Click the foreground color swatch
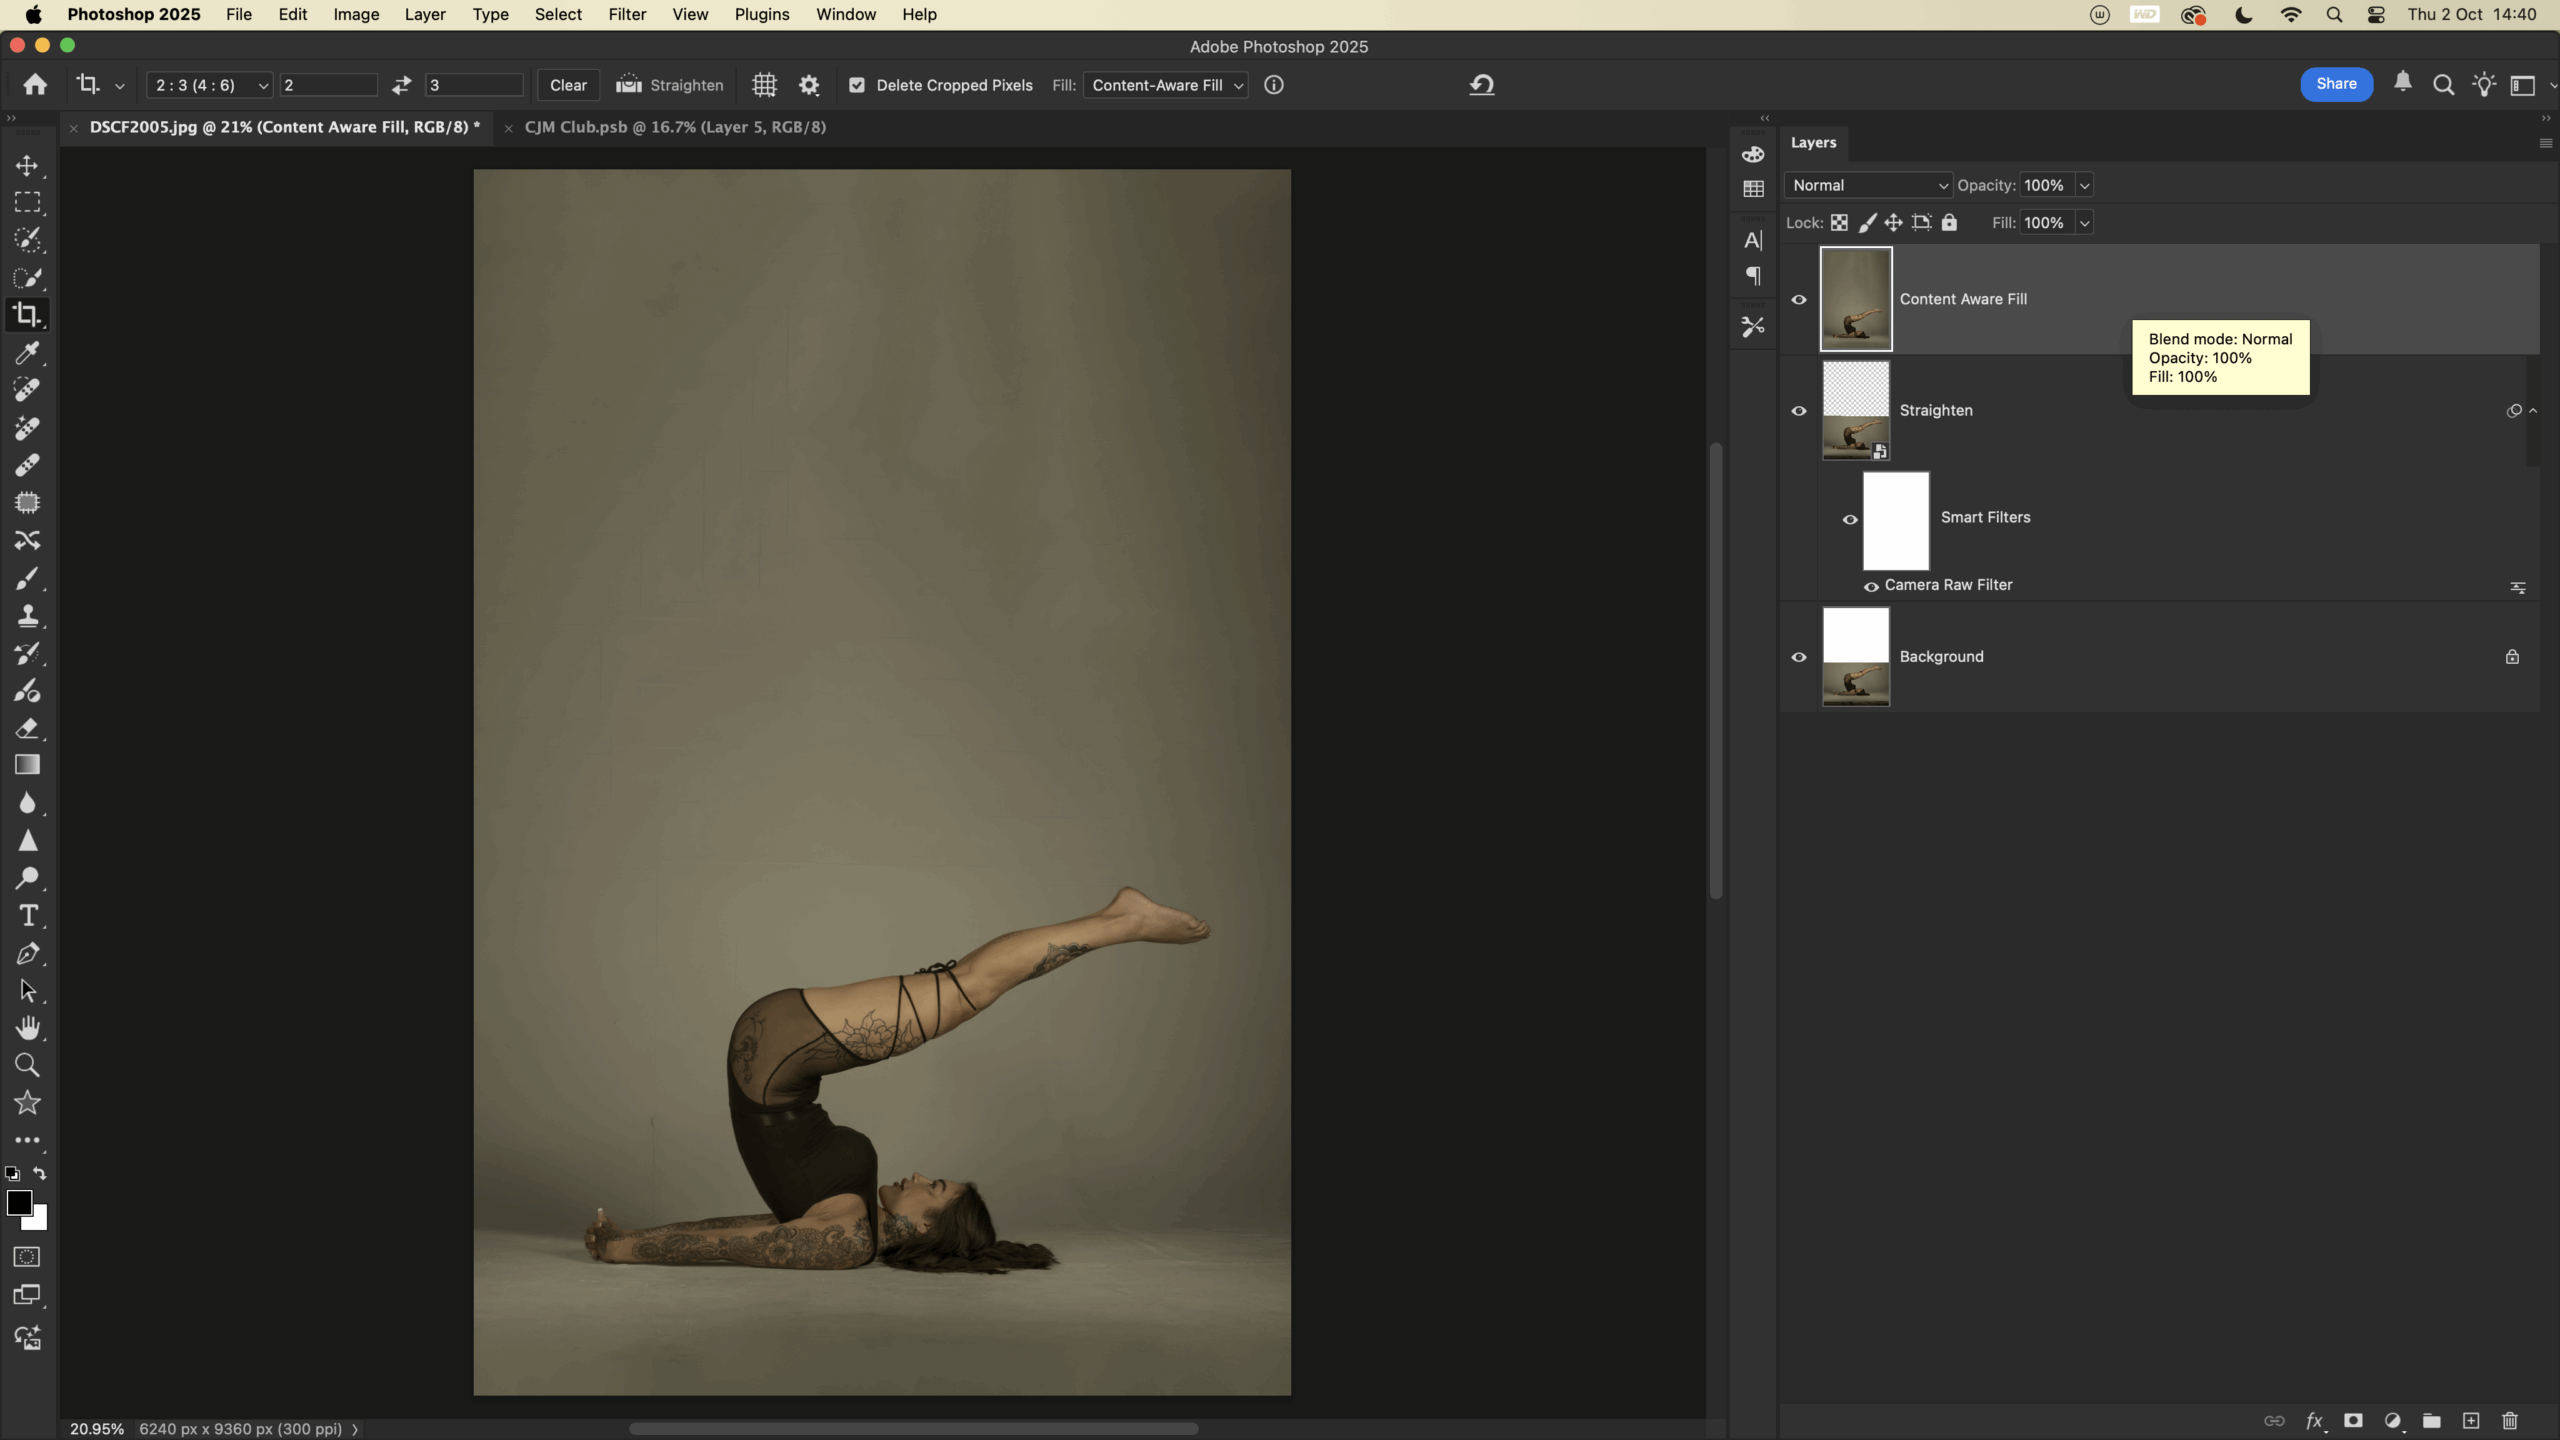The image size is (2560, 1440). [x=18, y=1203]
